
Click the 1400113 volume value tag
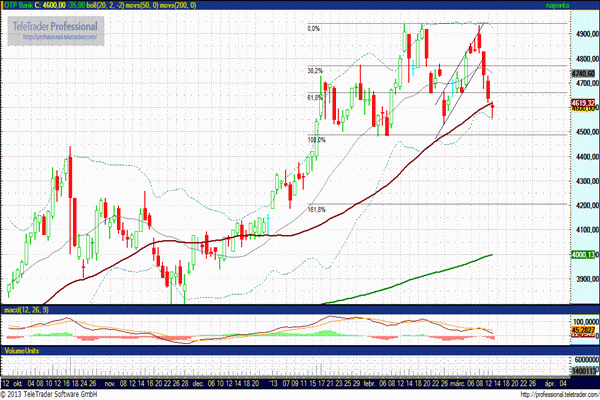[584, 371]
